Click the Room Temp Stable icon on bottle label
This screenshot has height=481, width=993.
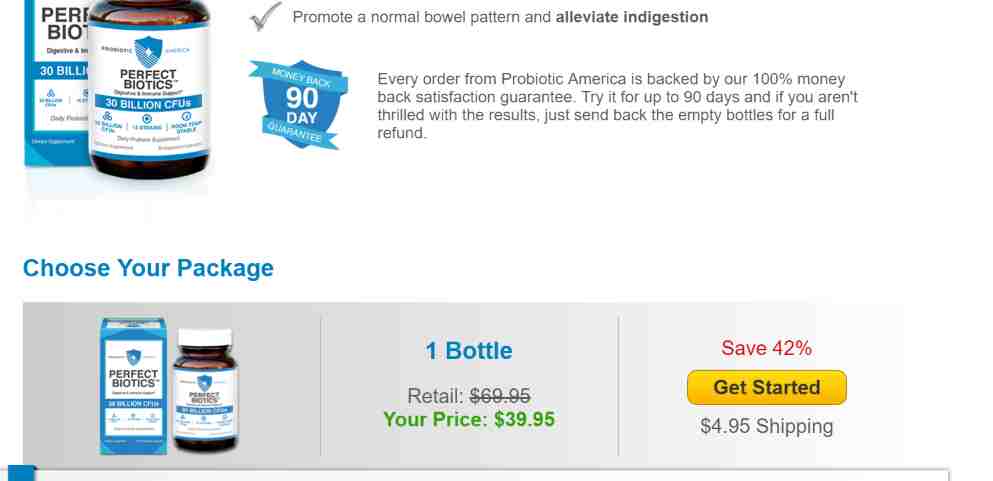coord(186,122)
